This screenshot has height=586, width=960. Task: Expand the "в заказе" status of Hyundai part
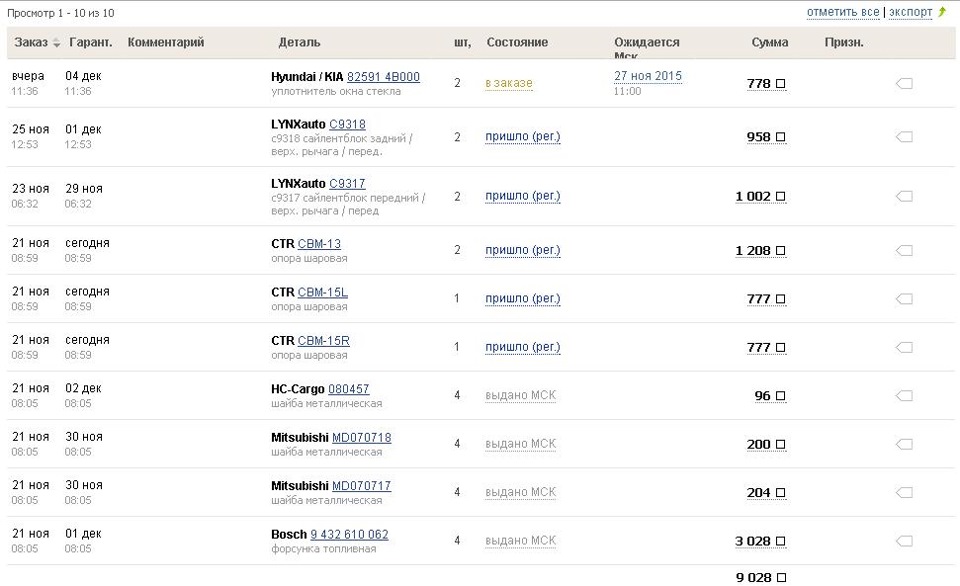(x=508, y=83)
